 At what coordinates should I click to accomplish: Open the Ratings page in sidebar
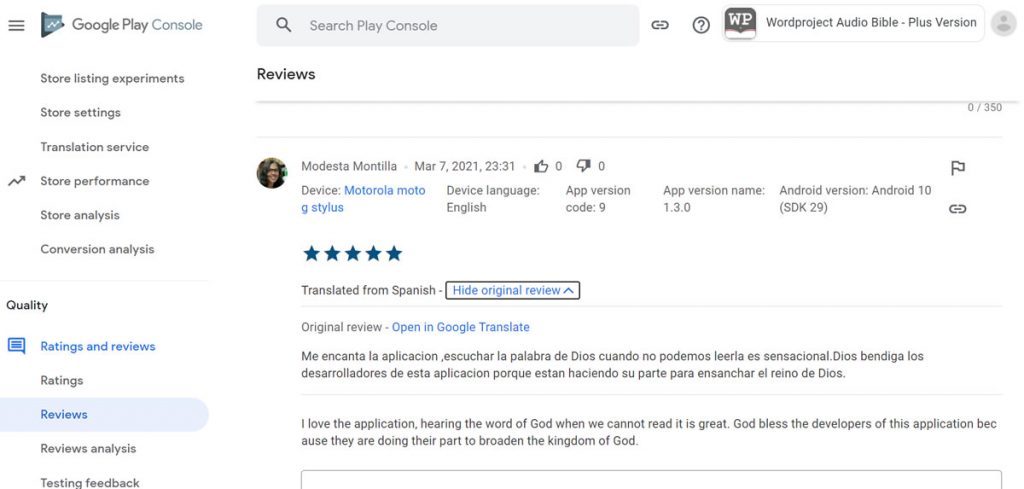click(x=61, y=380)
